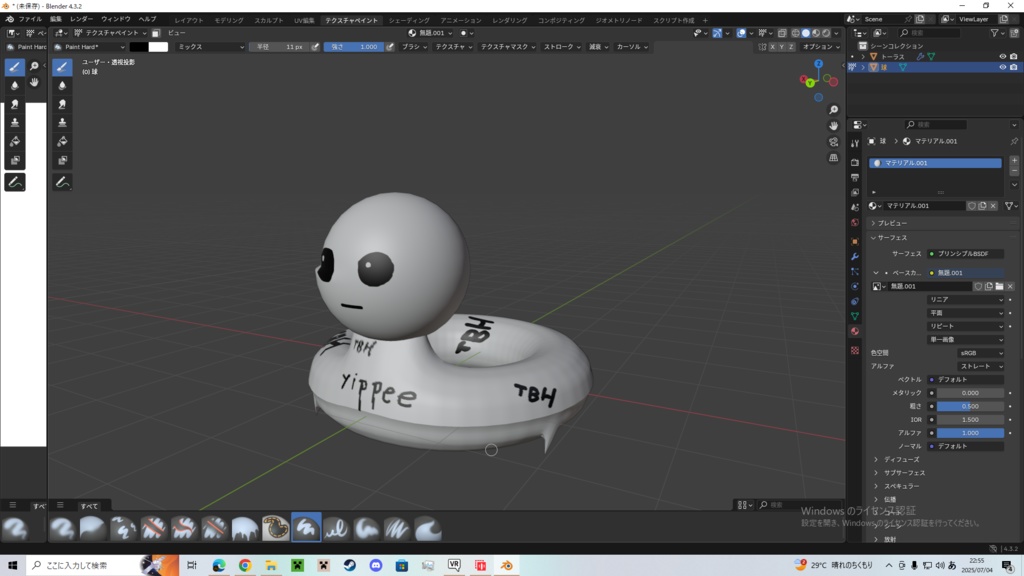Image resolution: width=1024 pixels, height=576 pixels.
Task: Toggle Y axis symmetry button
Action: click(x=782, y=47)
